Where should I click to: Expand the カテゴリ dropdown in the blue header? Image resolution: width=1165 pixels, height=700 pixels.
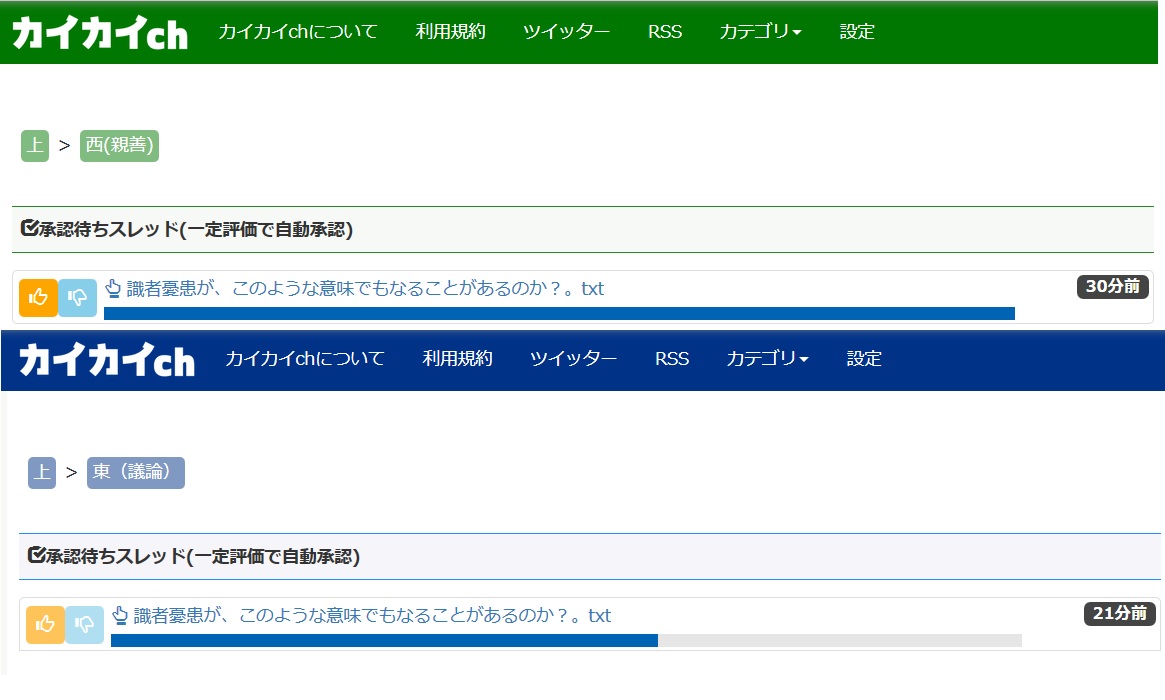point(767,358)
